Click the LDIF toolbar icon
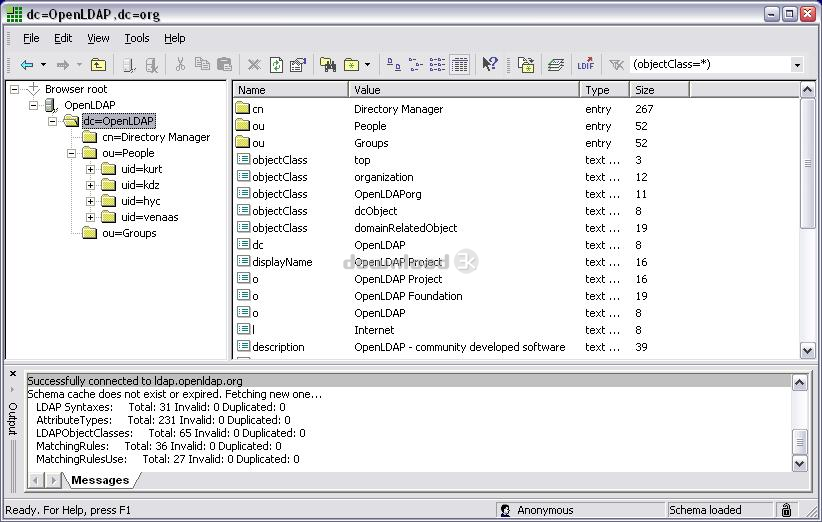The height and width of the screenshot is (522, 822). coord(585,65)
